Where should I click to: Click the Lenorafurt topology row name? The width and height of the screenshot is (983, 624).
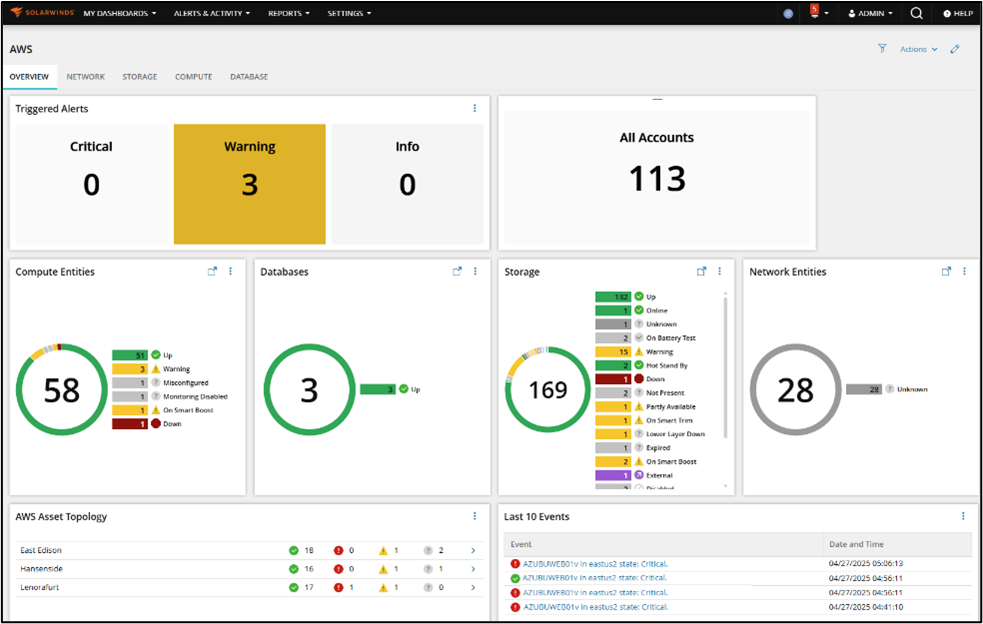tap(39, 588)
